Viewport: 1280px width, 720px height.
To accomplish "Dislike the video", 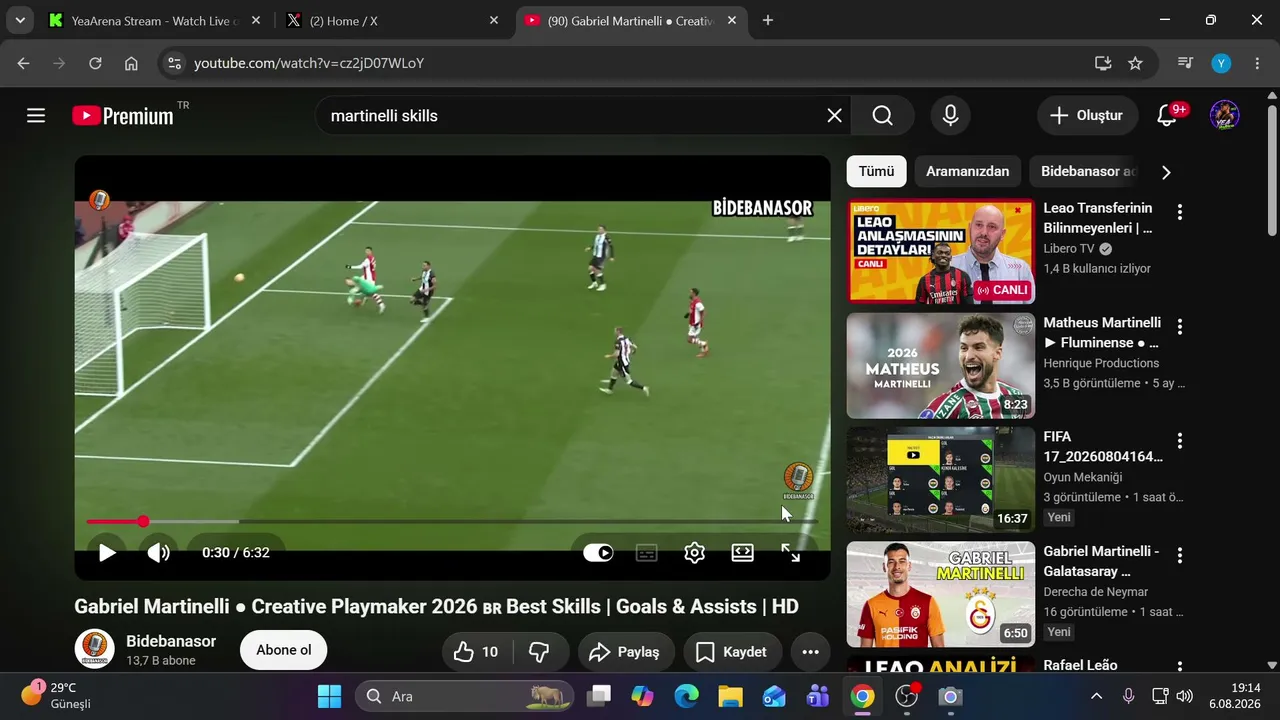I will [539, 652].
